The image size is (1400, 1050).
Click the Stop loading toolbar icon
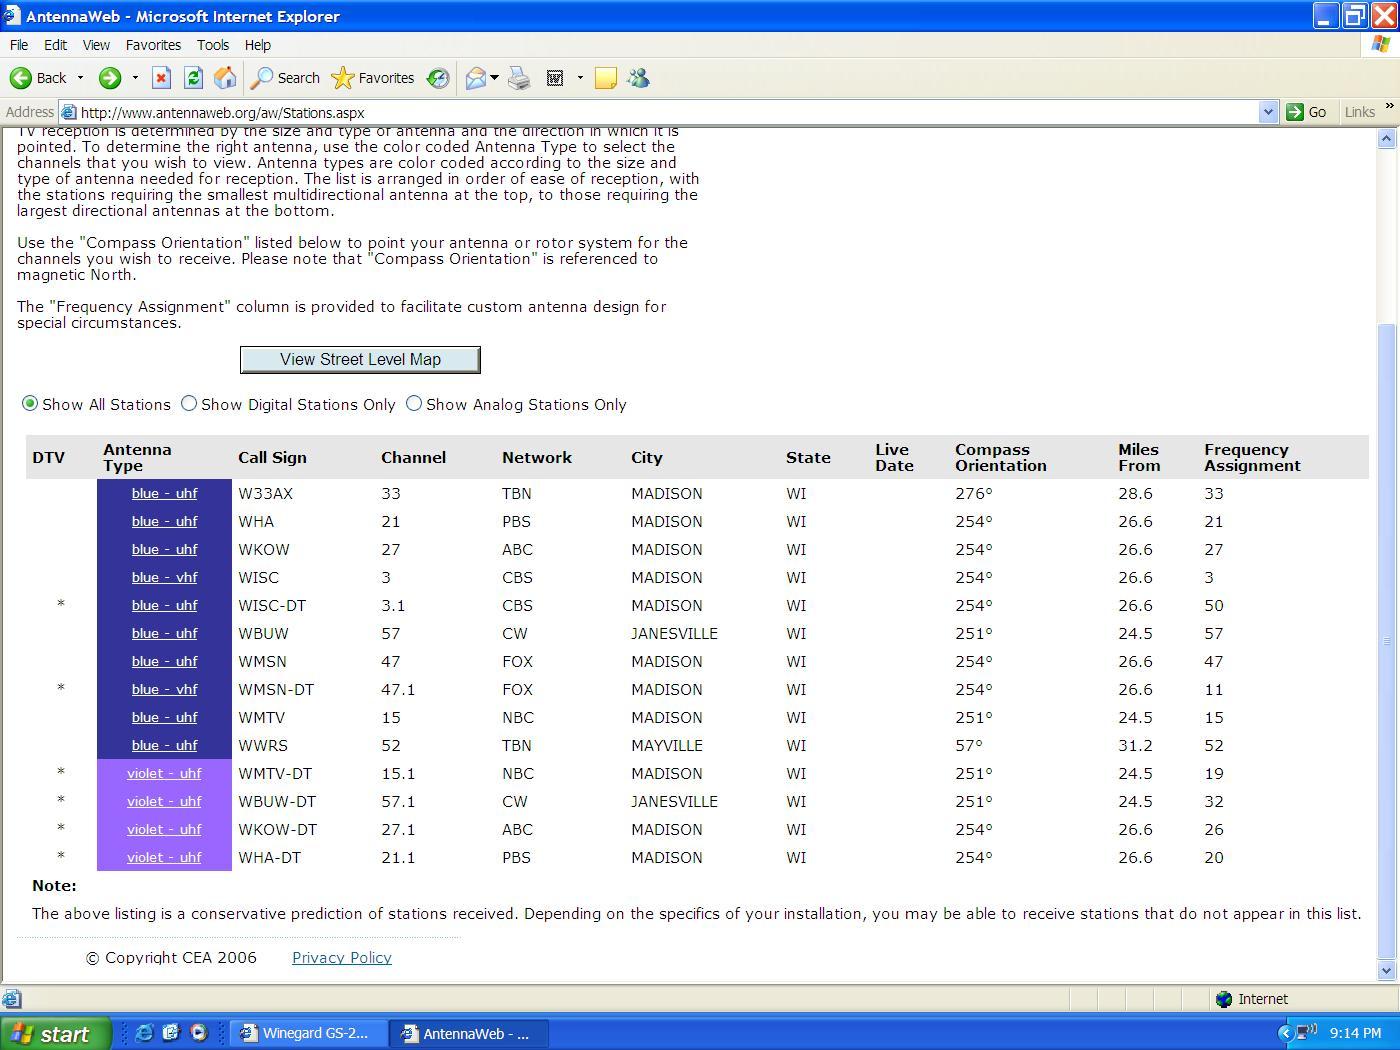click(x=161, y=78)
